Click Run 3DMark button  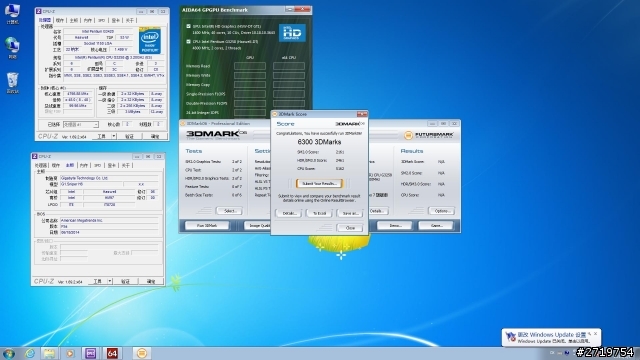[x=207, y=225]
